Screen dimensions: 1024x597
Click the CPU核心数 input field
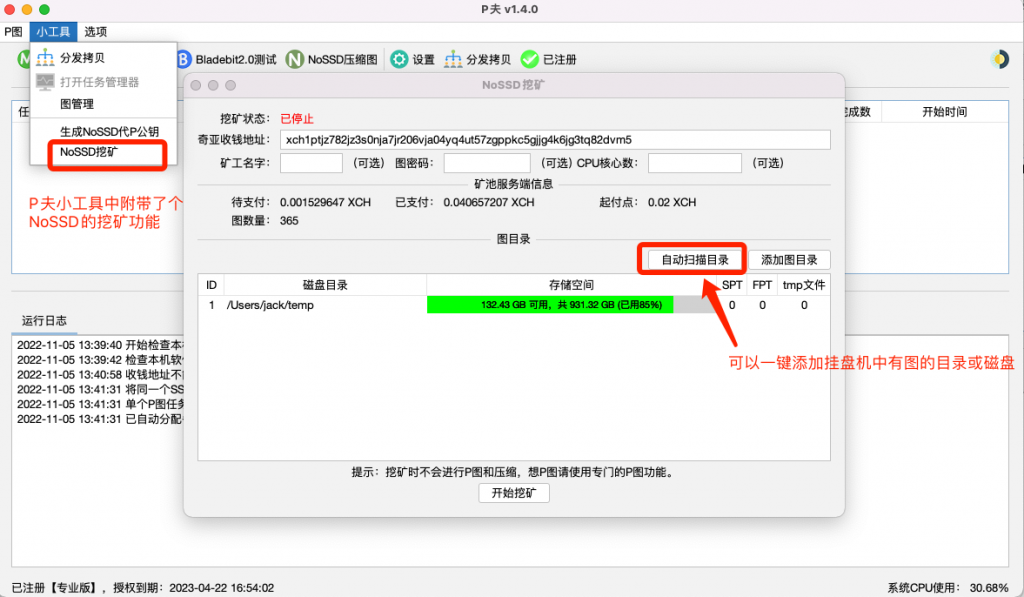pyautogui.click(x=694, y=163)
